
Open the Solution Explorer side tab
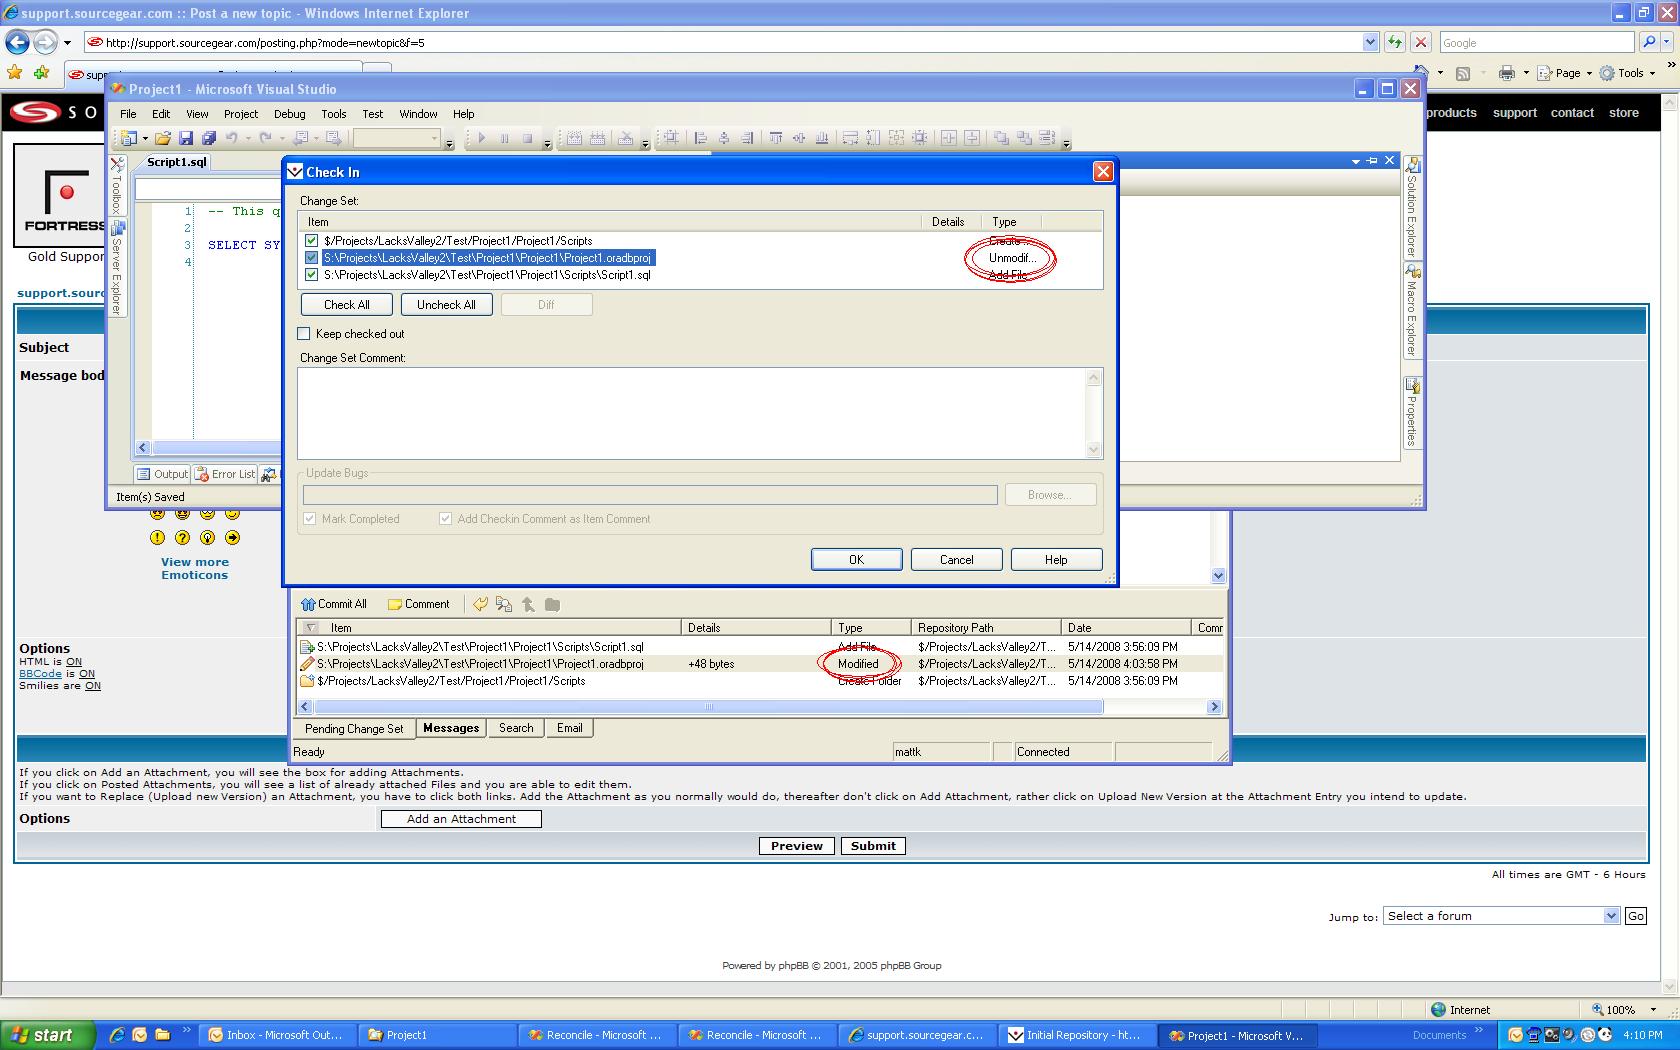click(1412, 207)
